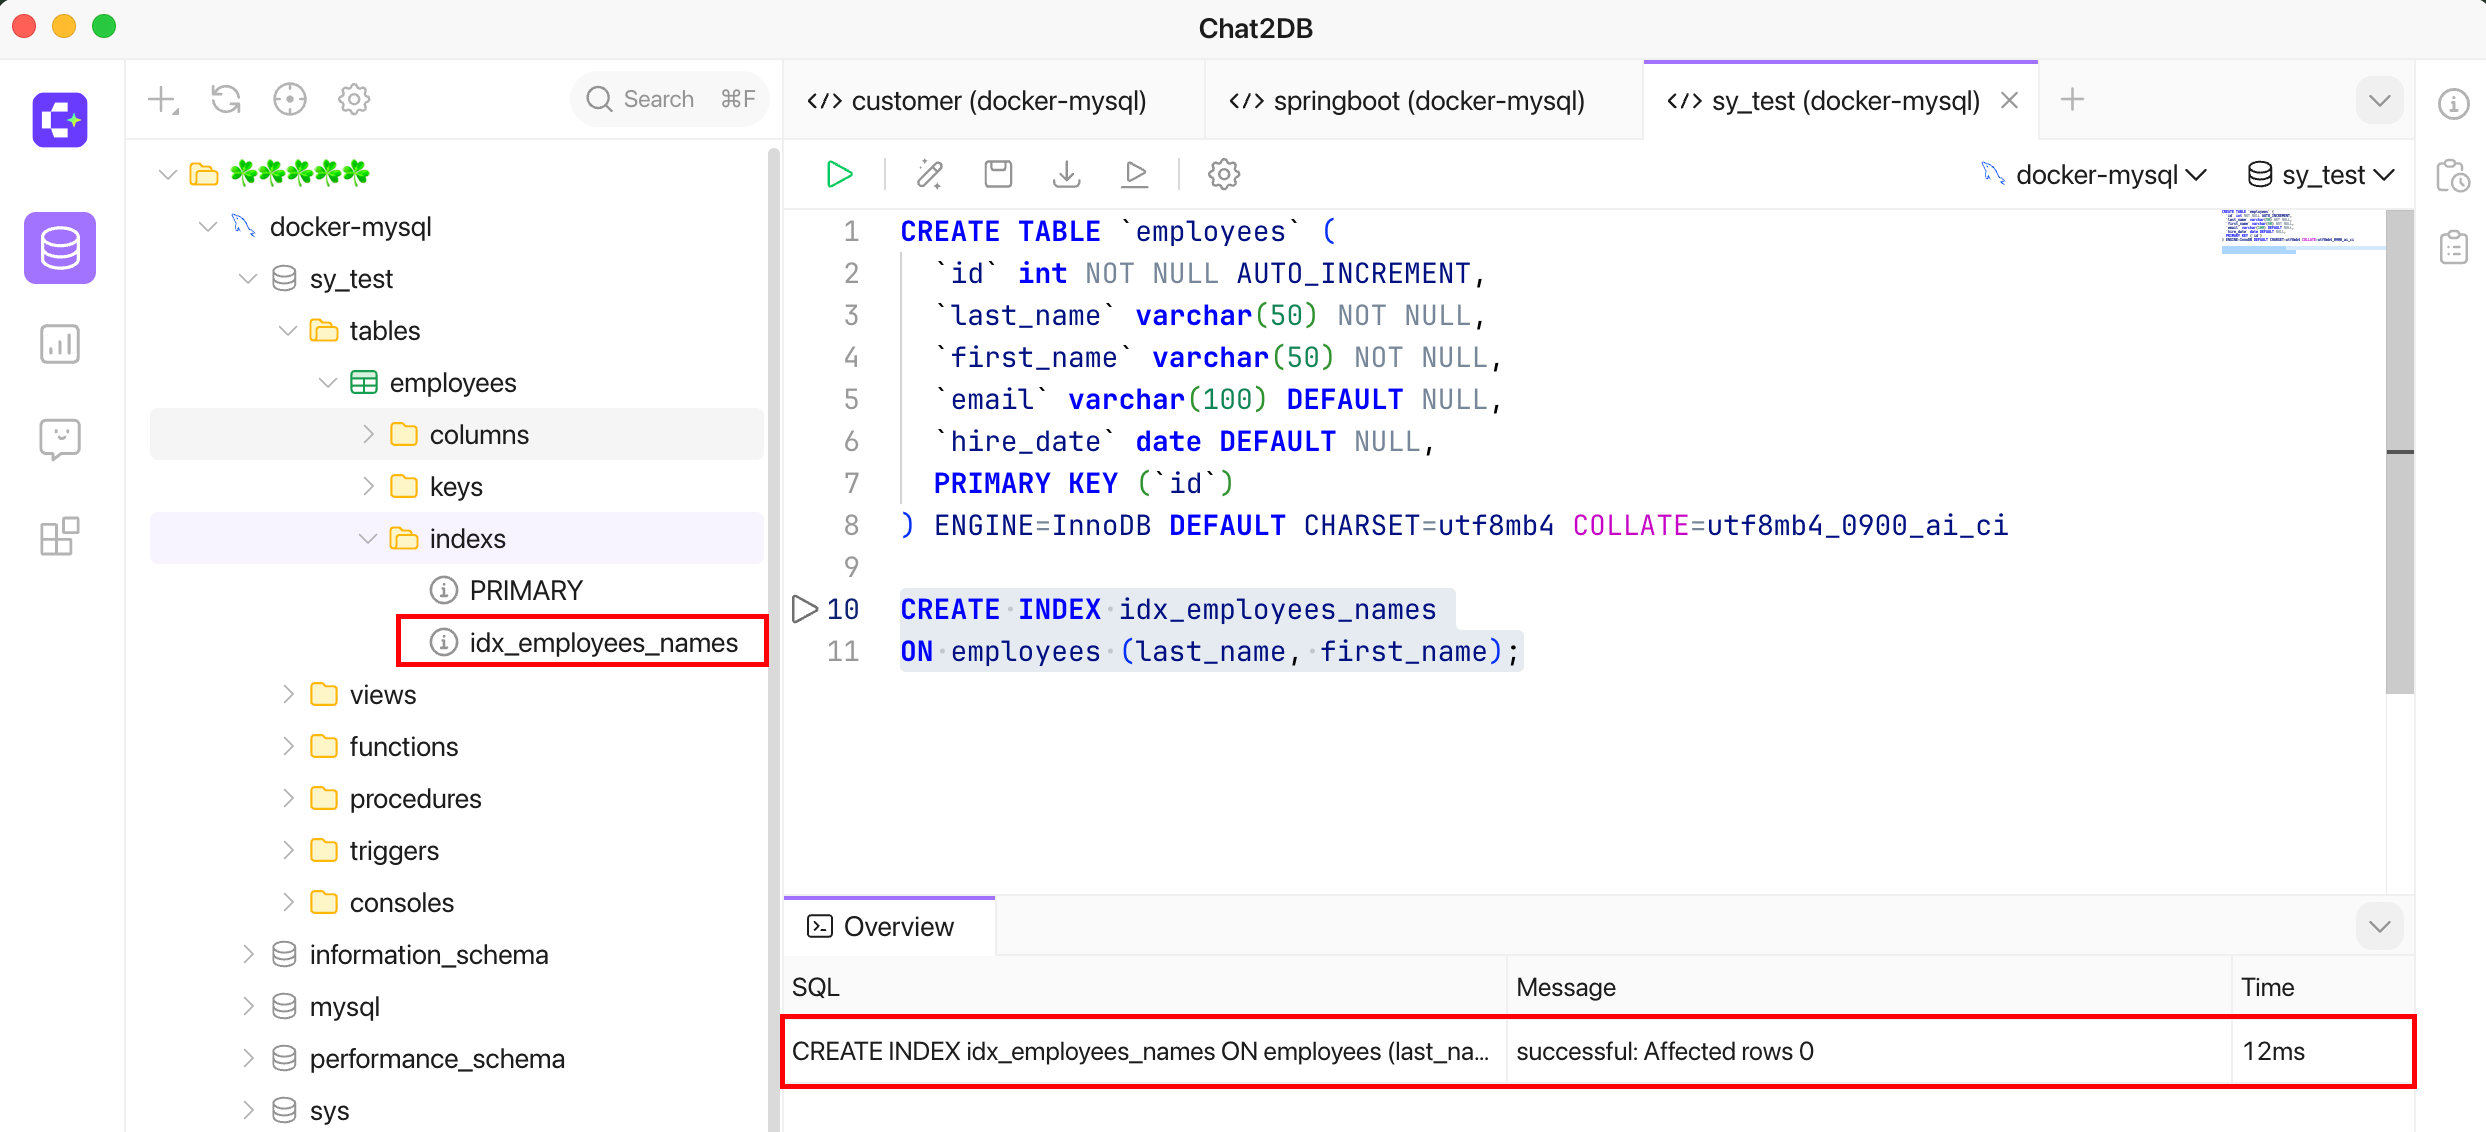This screenshot has width=2486, height=1132.
Task: Click the add connection plus icon
Action: (x=160, y=98)
